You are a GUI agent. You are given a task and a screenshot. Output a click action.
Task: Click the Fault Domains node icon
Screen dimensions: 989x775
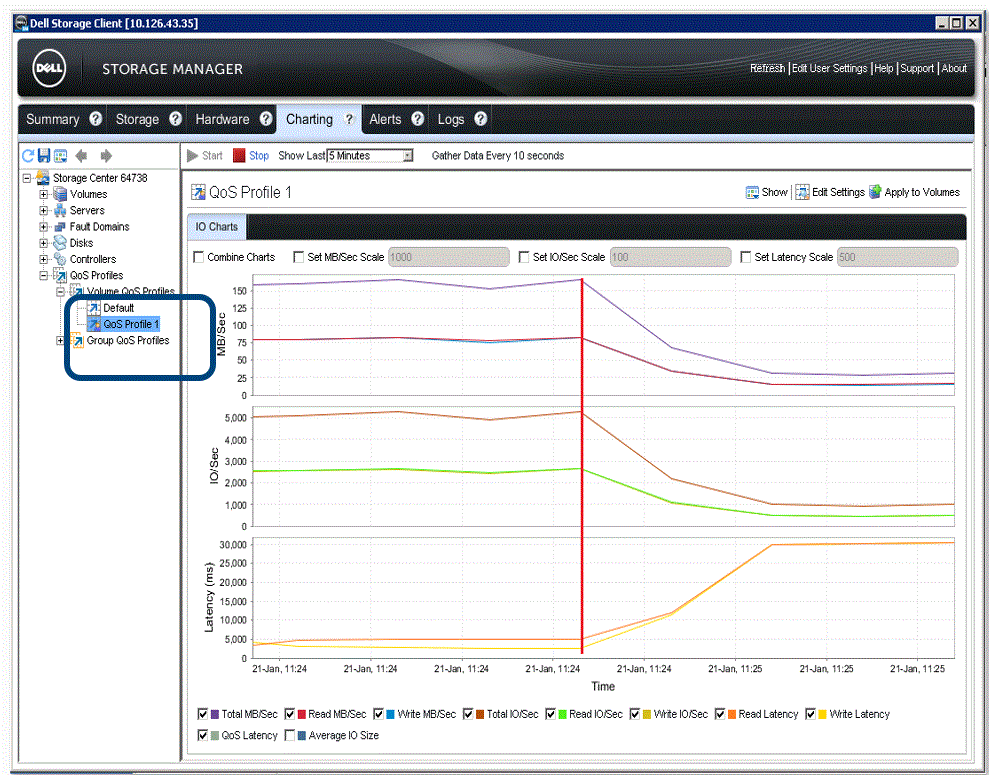point(60,226)
